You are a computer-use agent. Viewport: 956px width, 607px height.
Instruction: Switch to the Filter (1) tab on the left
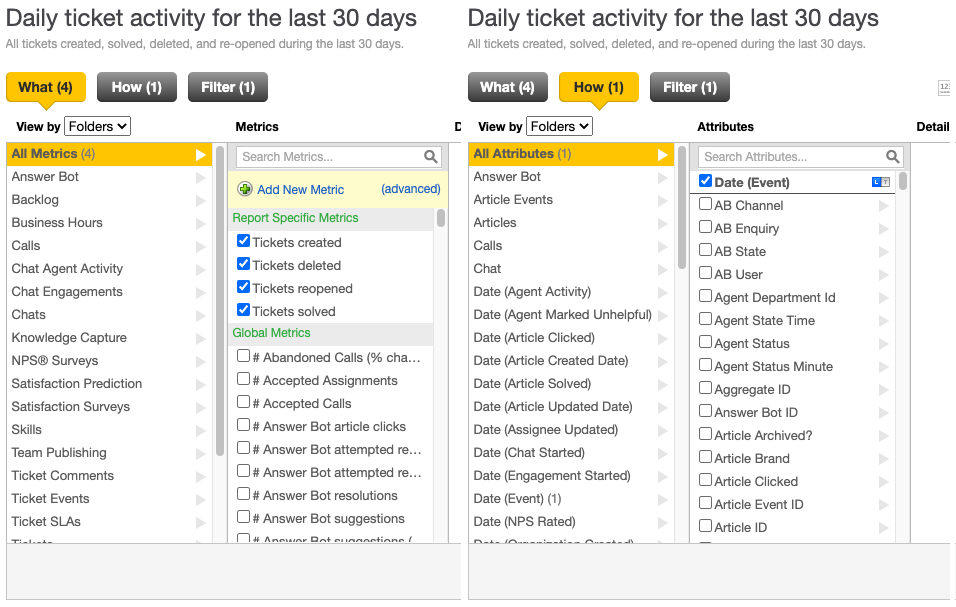tap(228, 87)
